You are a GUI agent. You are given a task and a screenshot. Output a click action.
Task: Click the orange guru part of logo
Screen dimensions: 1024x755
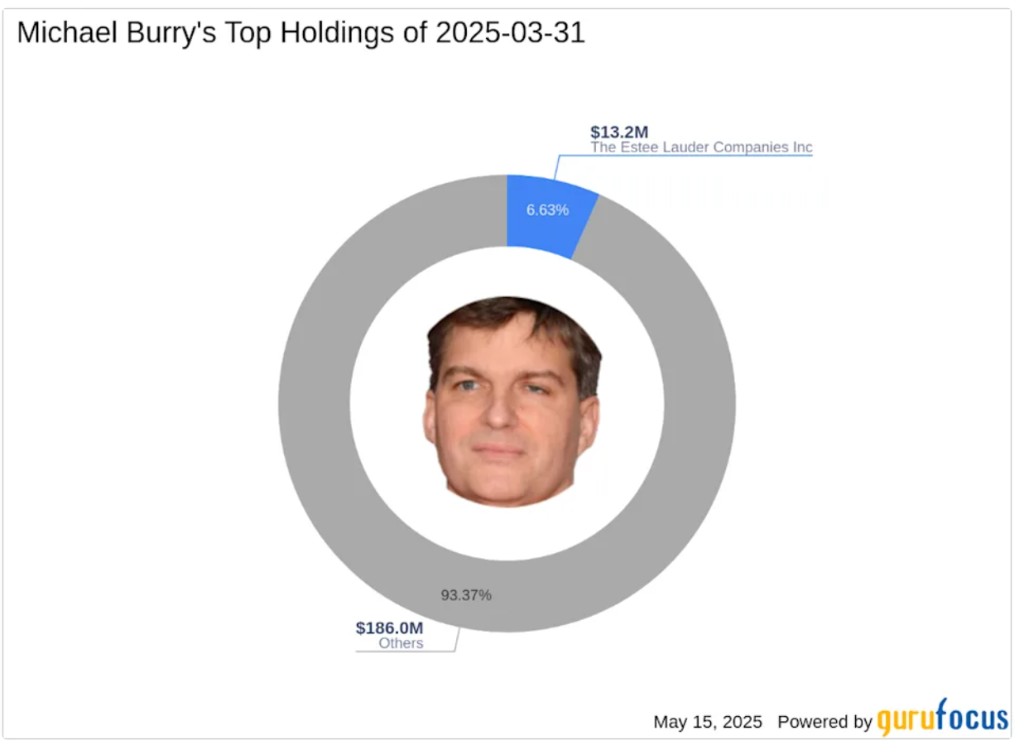tap(905, 720)
